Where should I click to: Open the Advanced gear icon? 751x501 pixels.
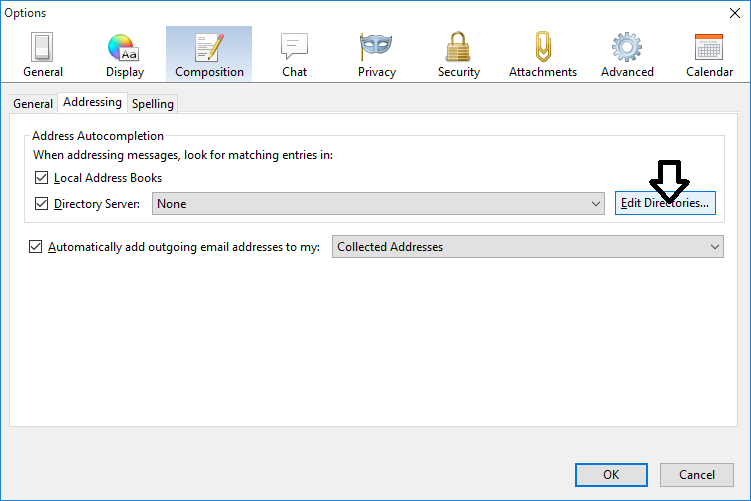coord(627,48)
